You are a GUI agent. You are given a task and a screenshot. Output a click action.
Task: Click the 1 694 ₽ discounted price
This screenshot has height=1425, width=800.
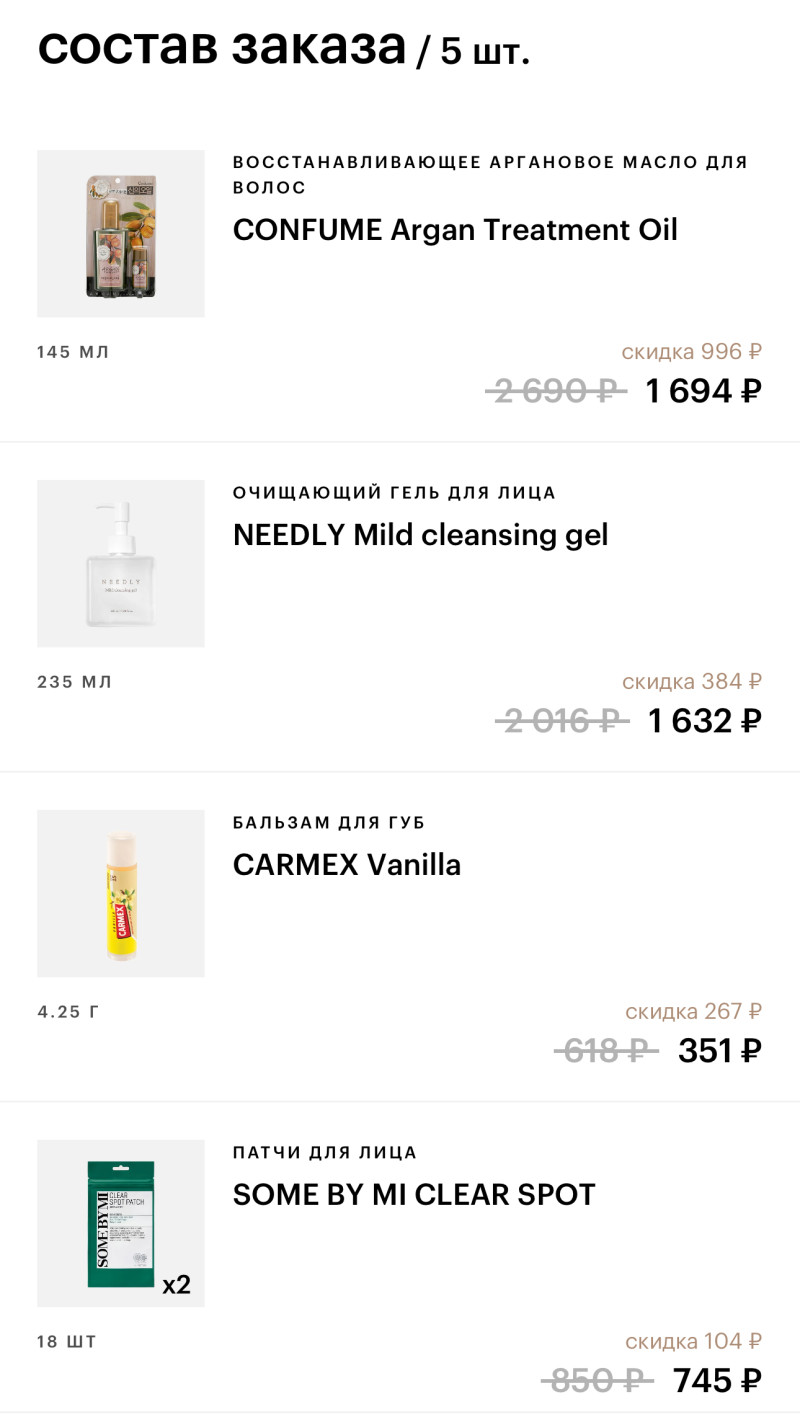point(703,391)
